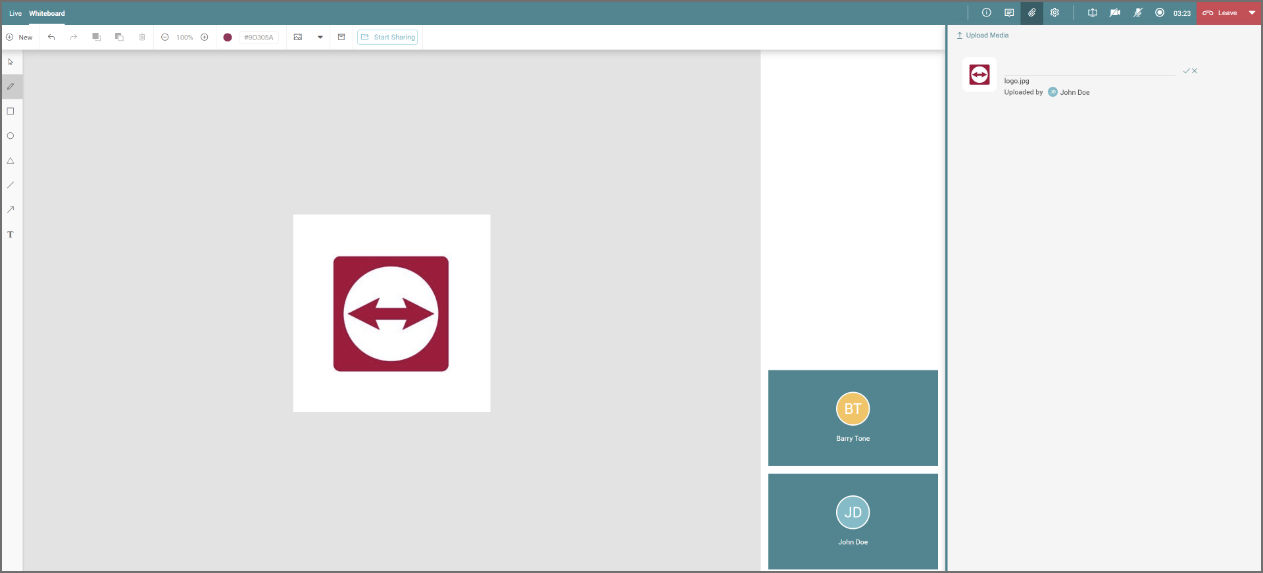Switch to the Live tab

pyautogui.click(x=15, y=13)
